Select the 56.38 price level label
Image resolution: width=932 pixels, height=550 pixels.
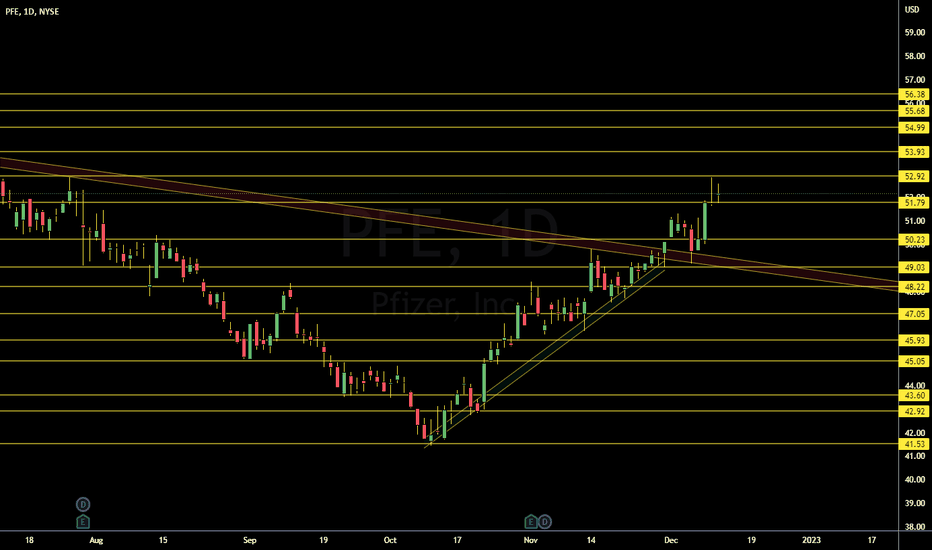click(914, 95)
